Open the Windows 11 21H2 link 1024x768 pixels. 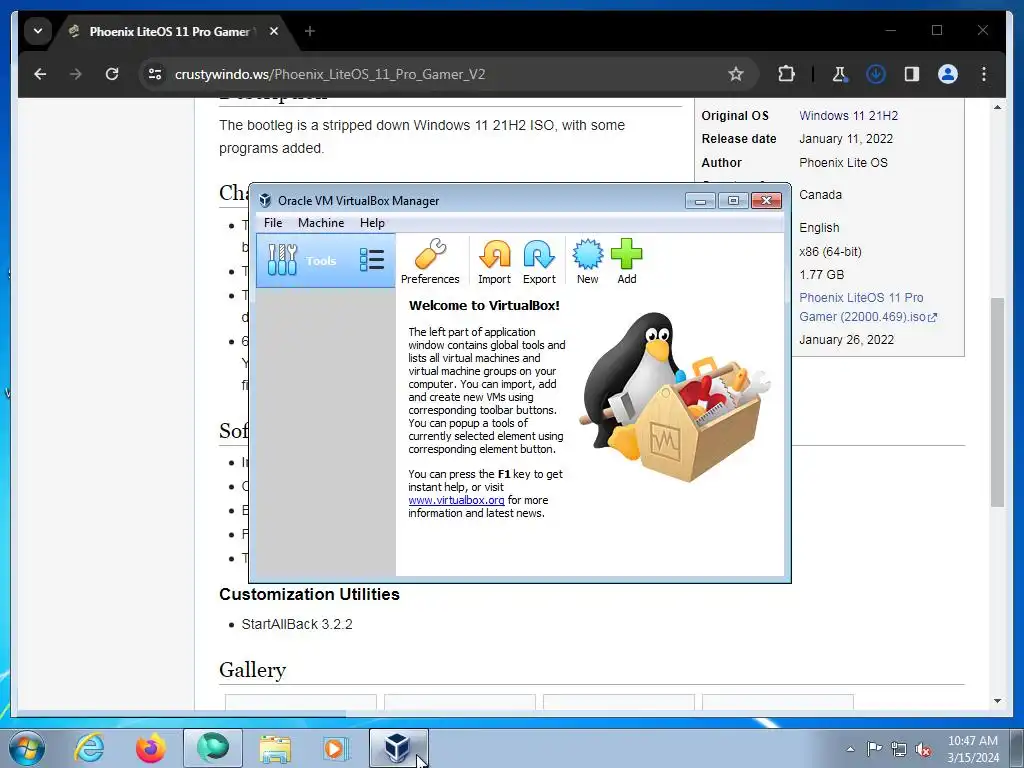[848, 116]
